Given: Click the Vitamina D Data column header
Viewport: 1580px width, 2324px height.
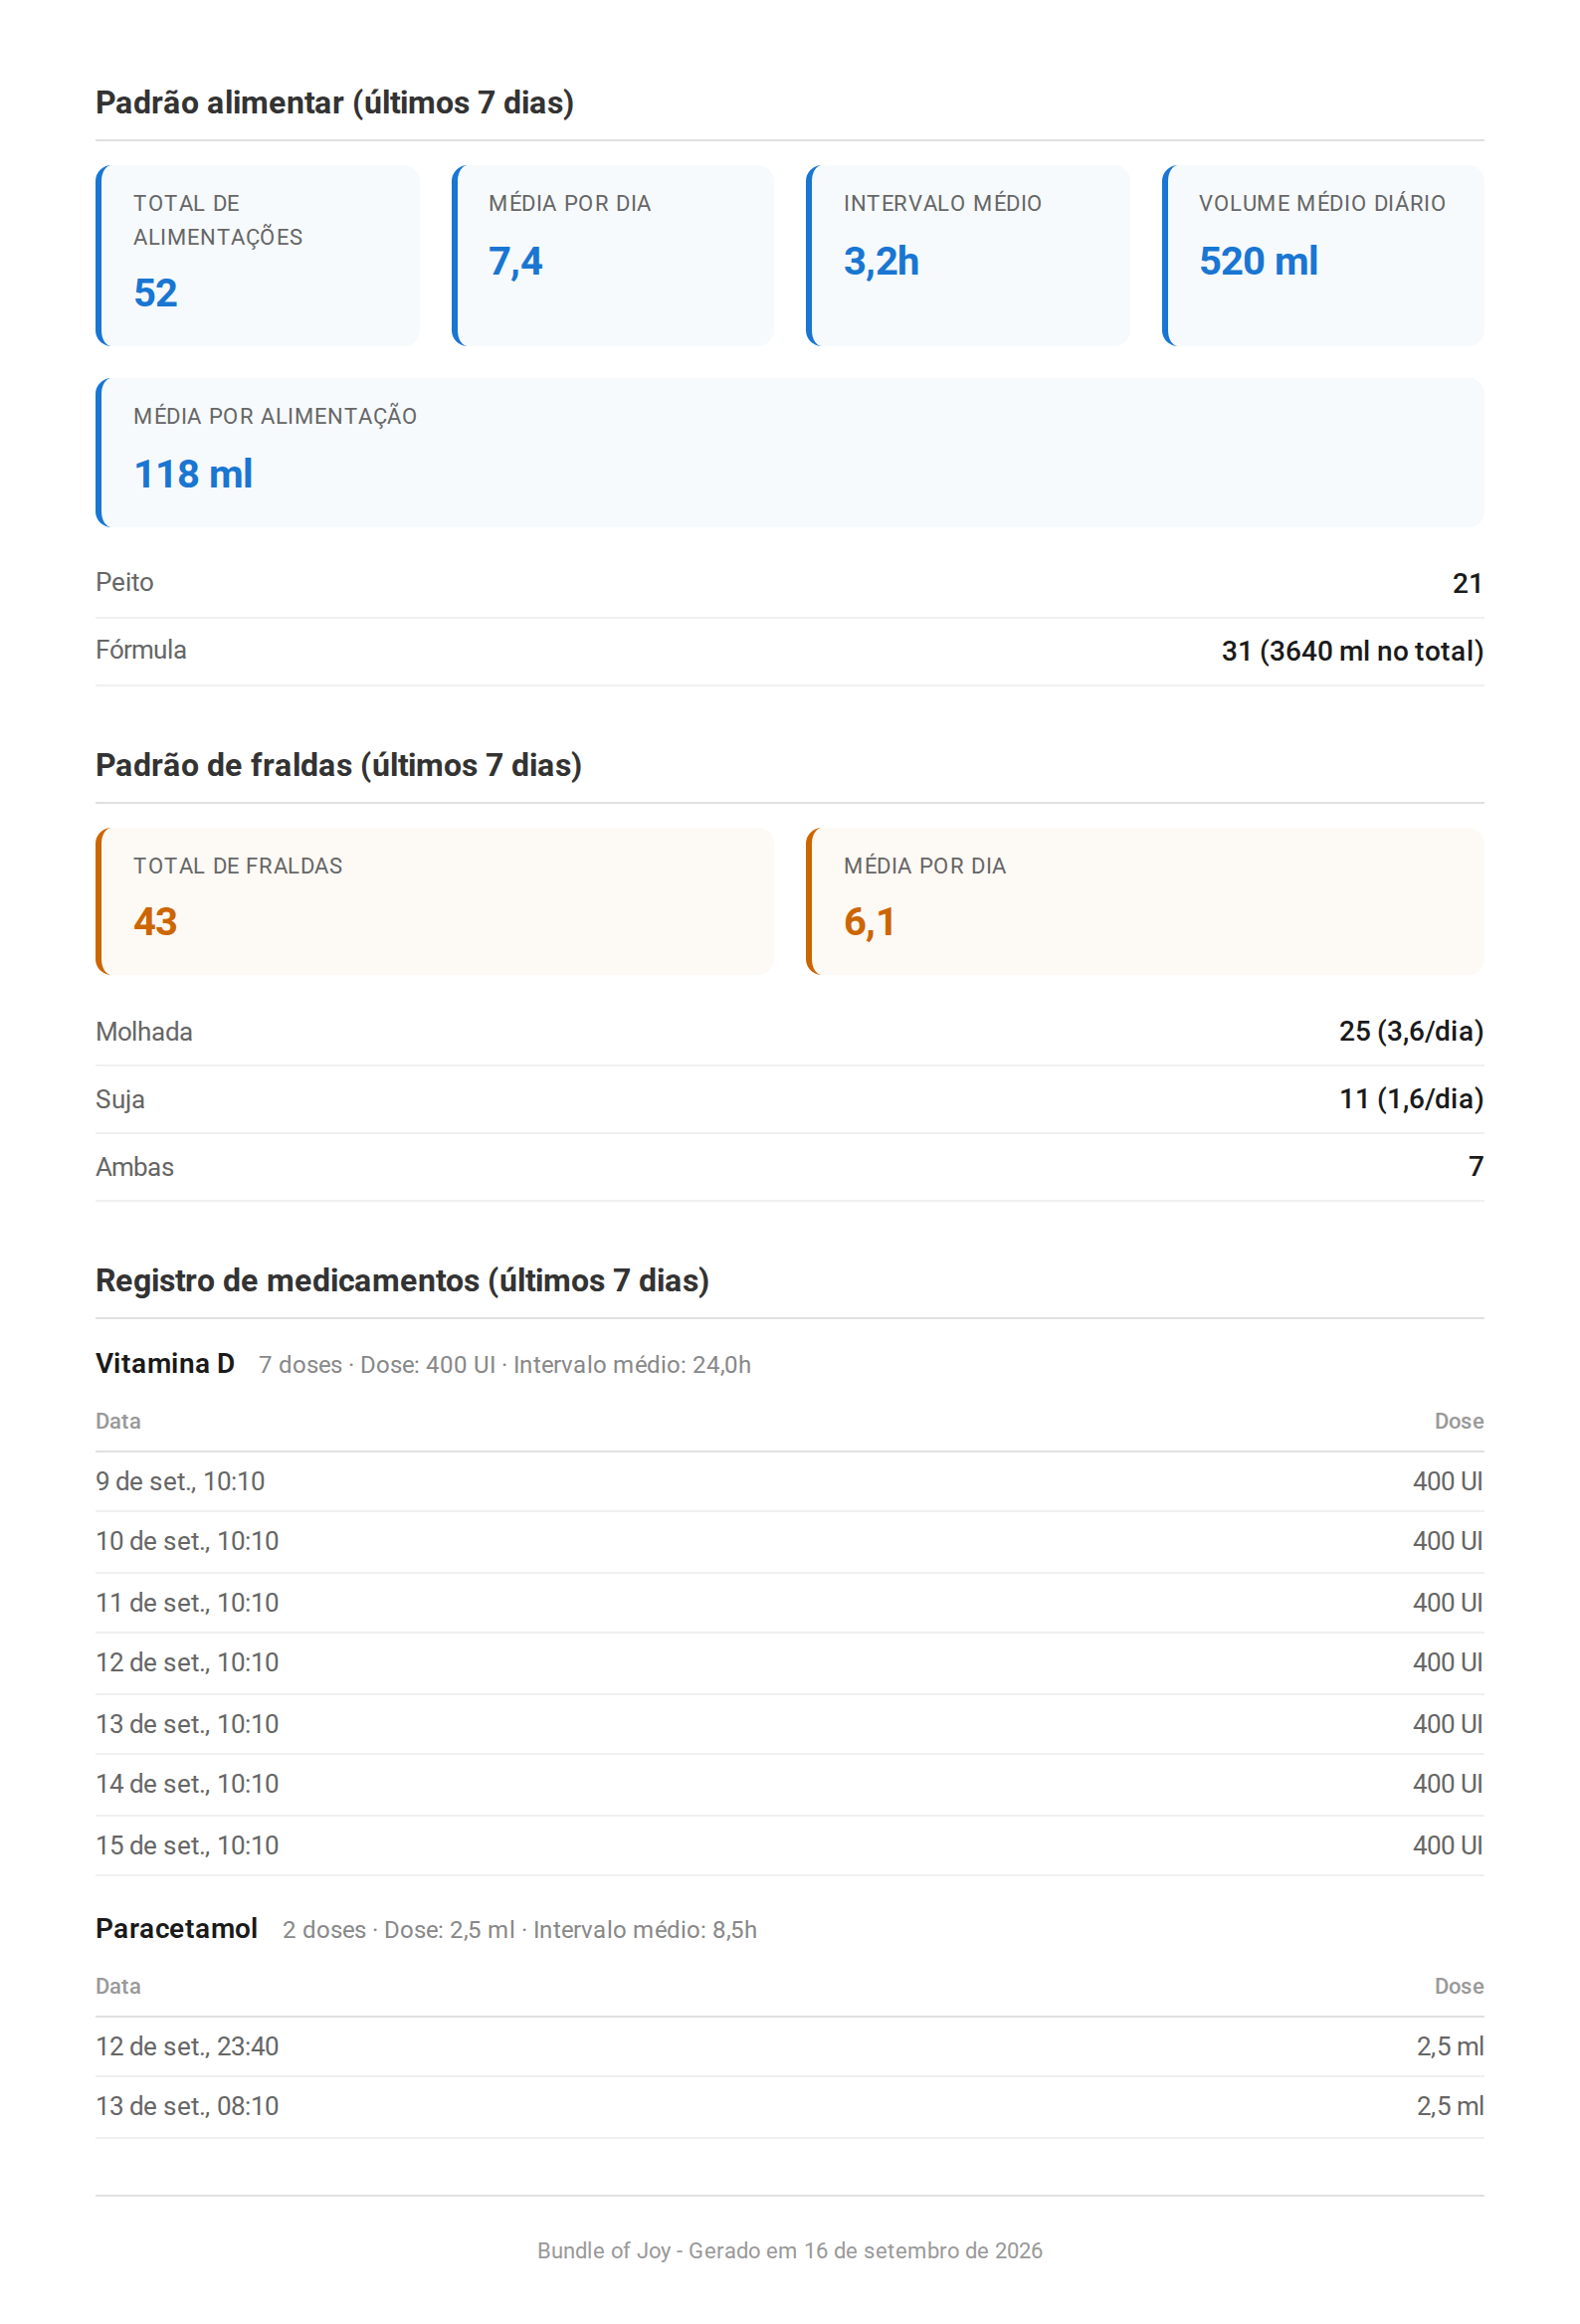Looking at the screenshot, I should point(118,1422).
